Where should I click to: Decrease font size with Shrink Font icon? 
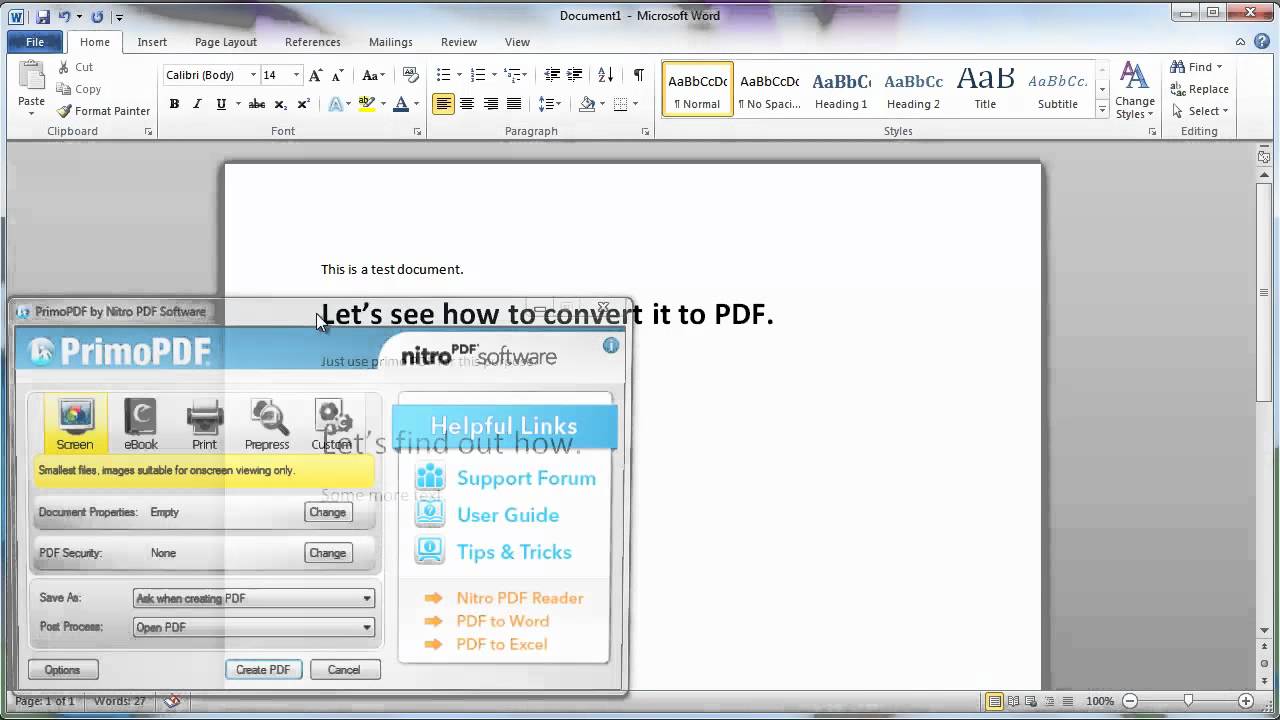tap(339, 75)
